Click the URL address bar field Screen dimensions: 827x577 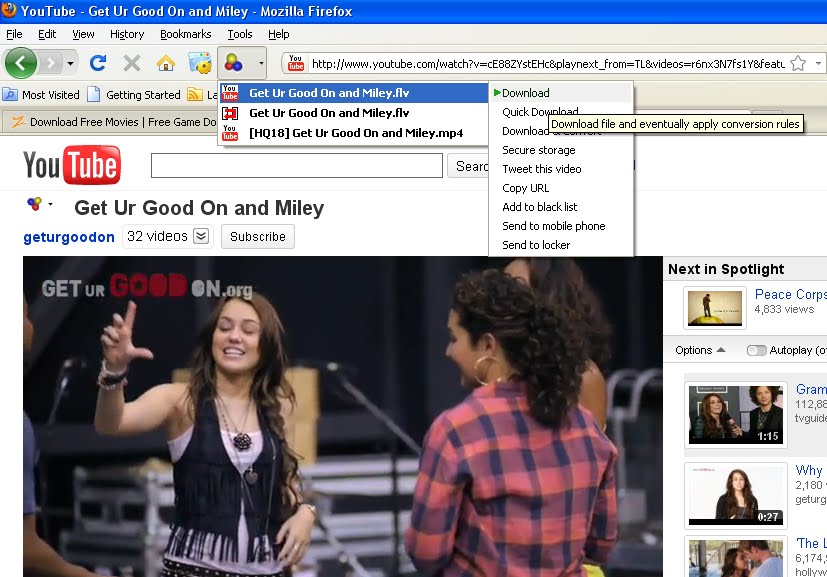click(x=547, y=64)
